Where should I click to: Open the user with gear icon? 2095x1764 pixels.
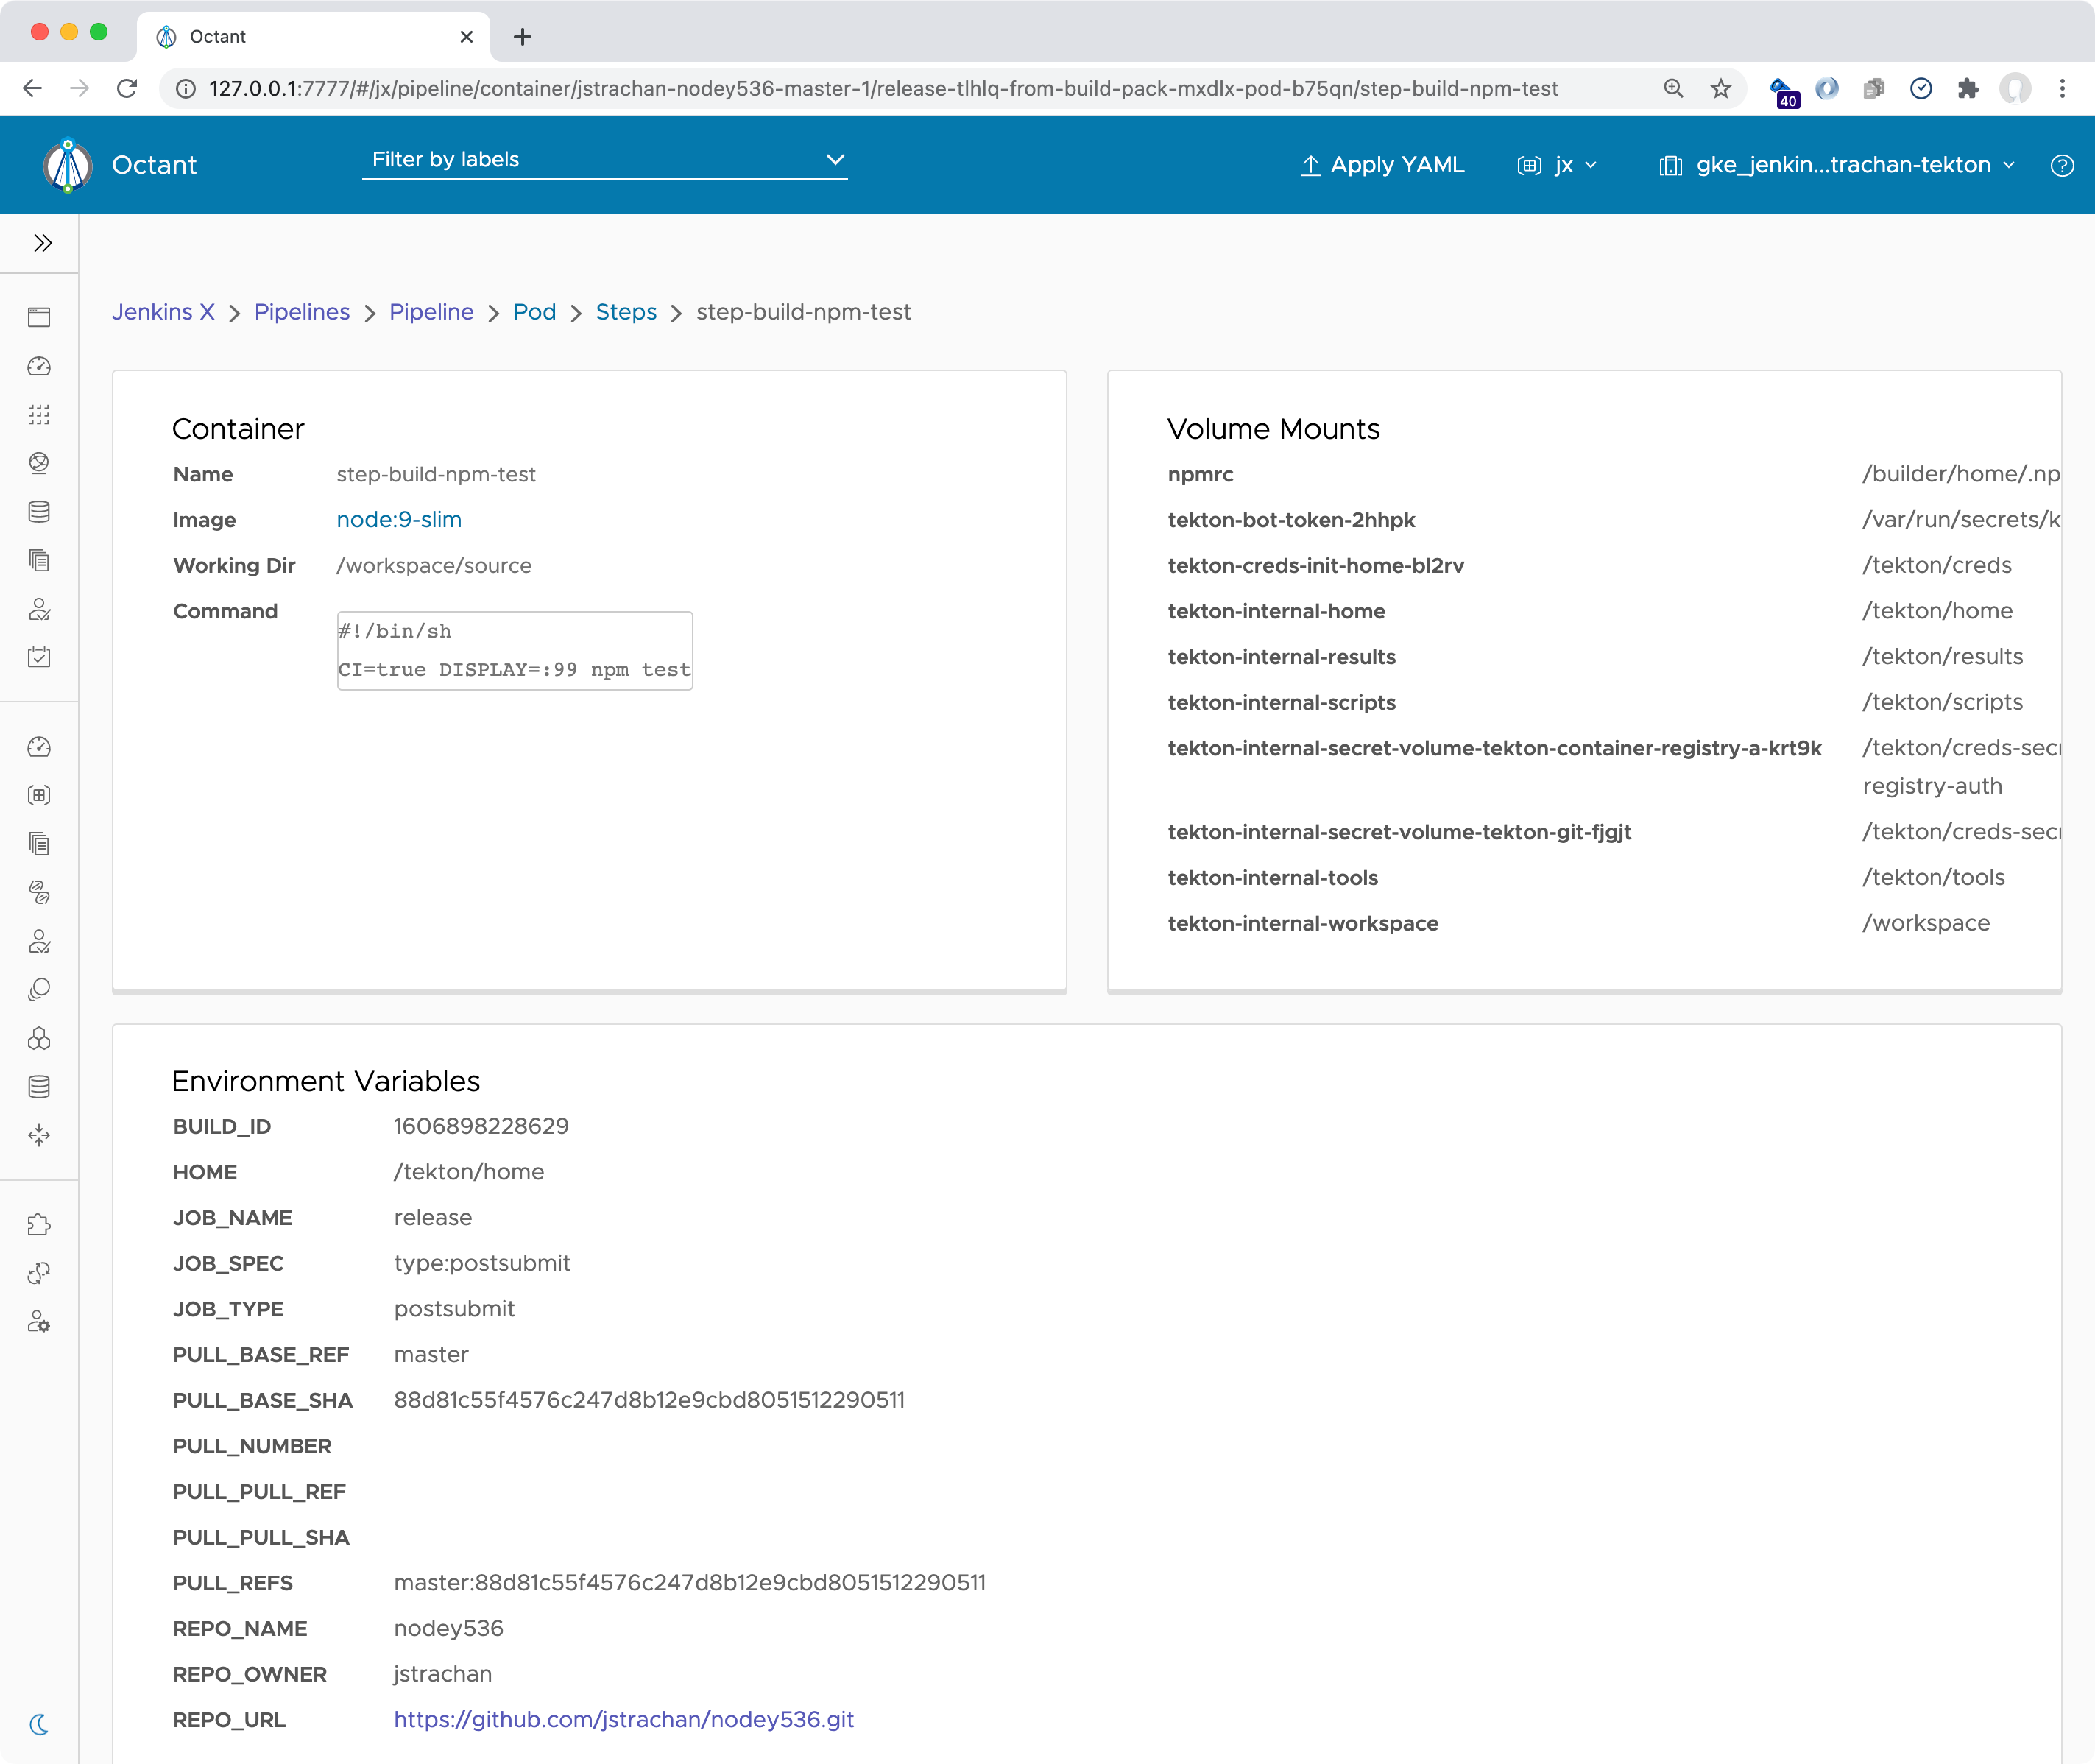click(x=39, y=1322)
